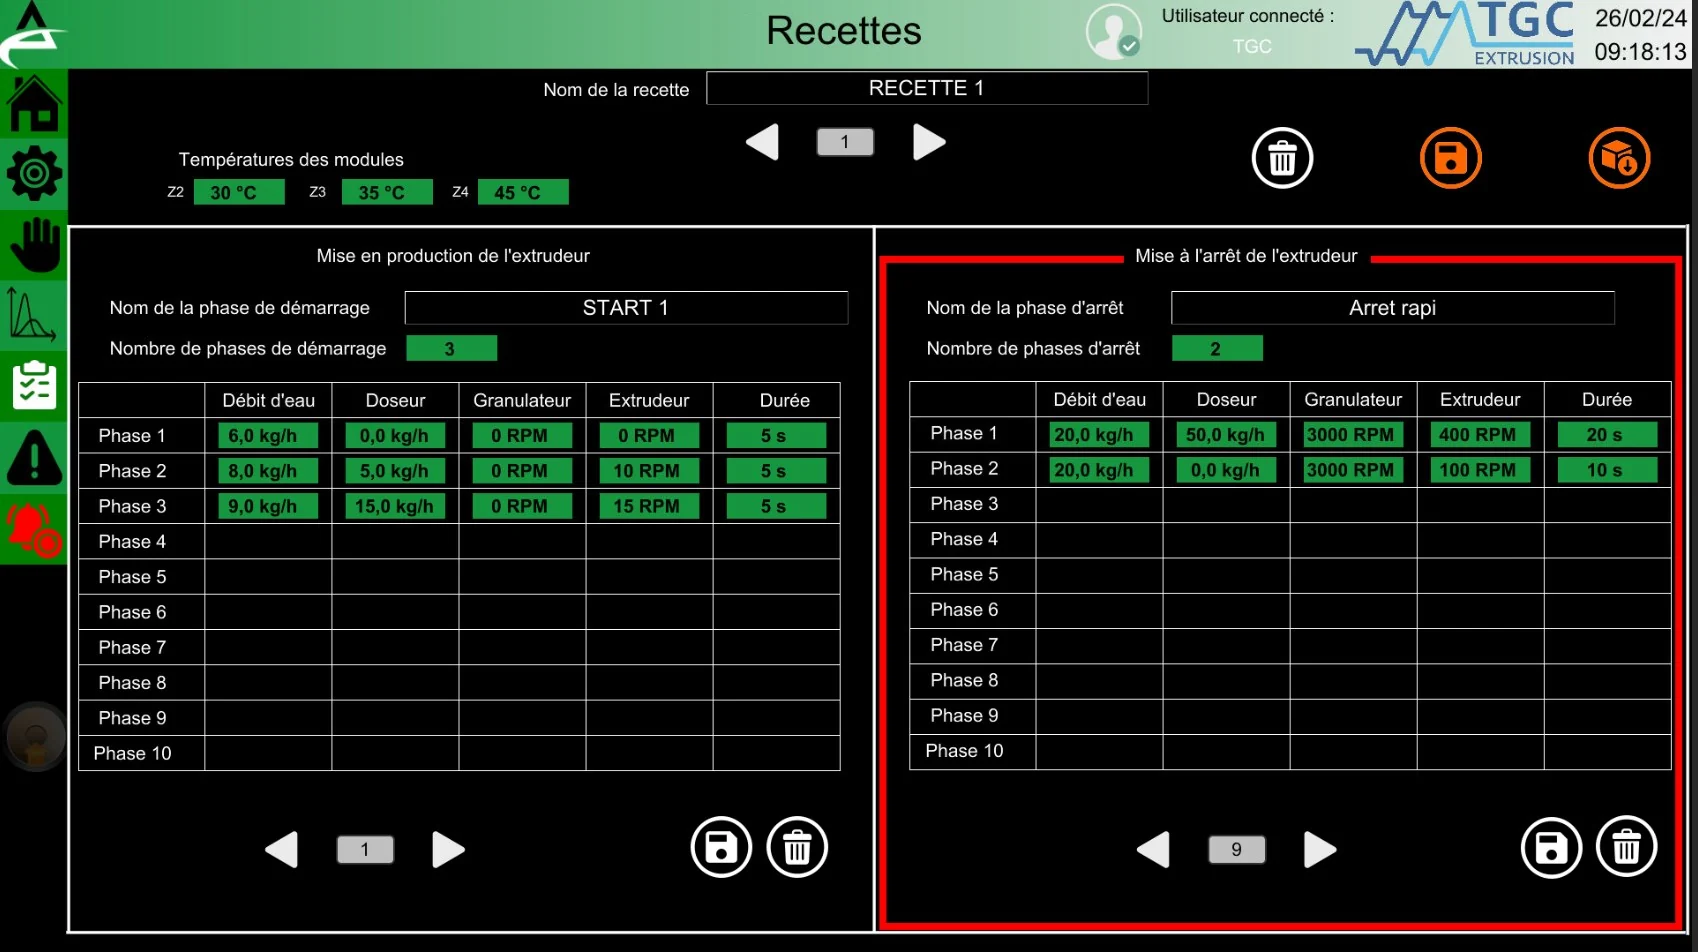Edit number of start phases value 3
1698x952 pixels.
(x=451, y=348)
